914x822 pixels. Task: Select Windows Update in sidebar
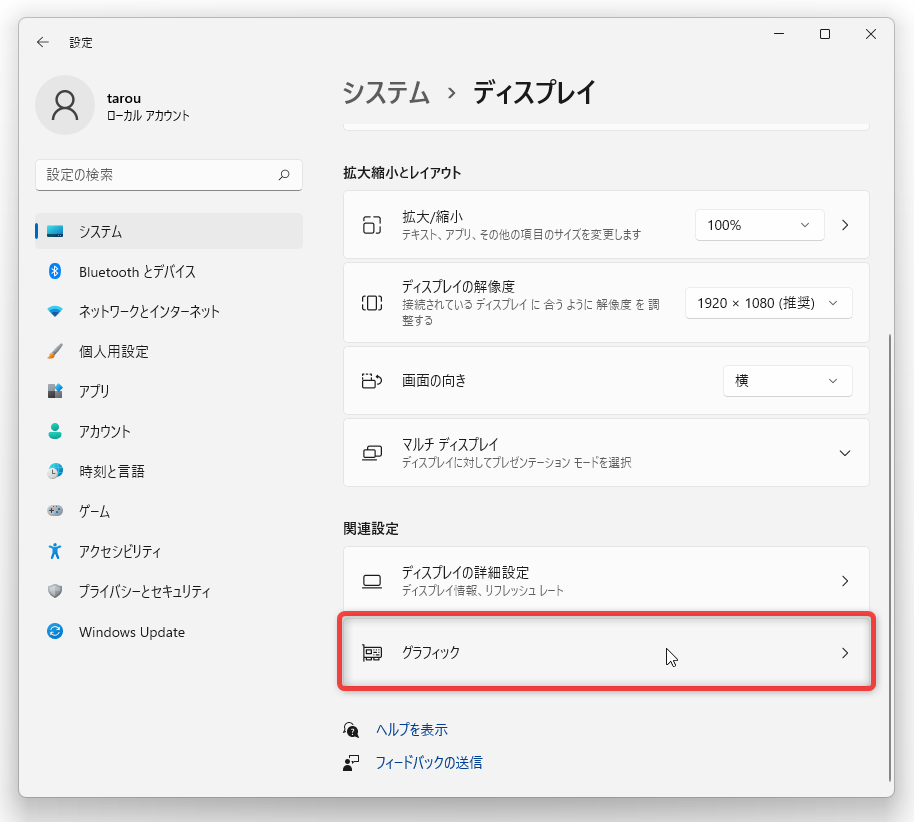(169, 632)
